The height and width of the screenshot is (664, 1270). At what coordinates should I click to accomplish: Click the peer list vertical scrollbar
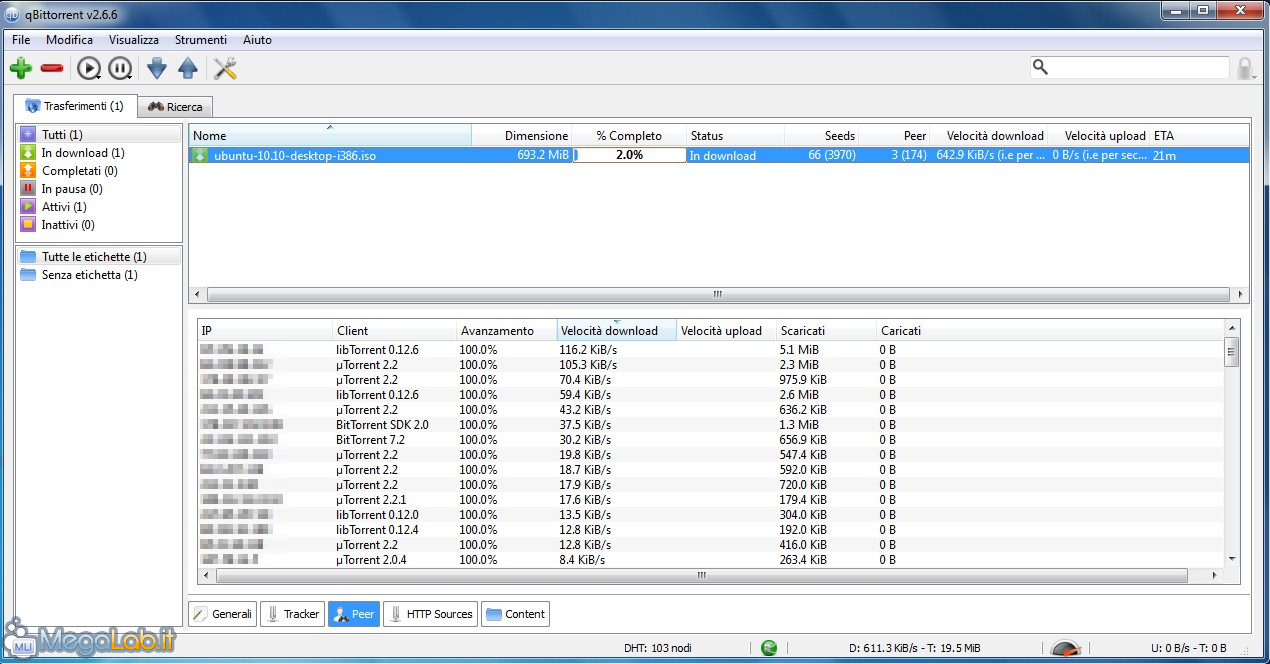pos(1232,353)
